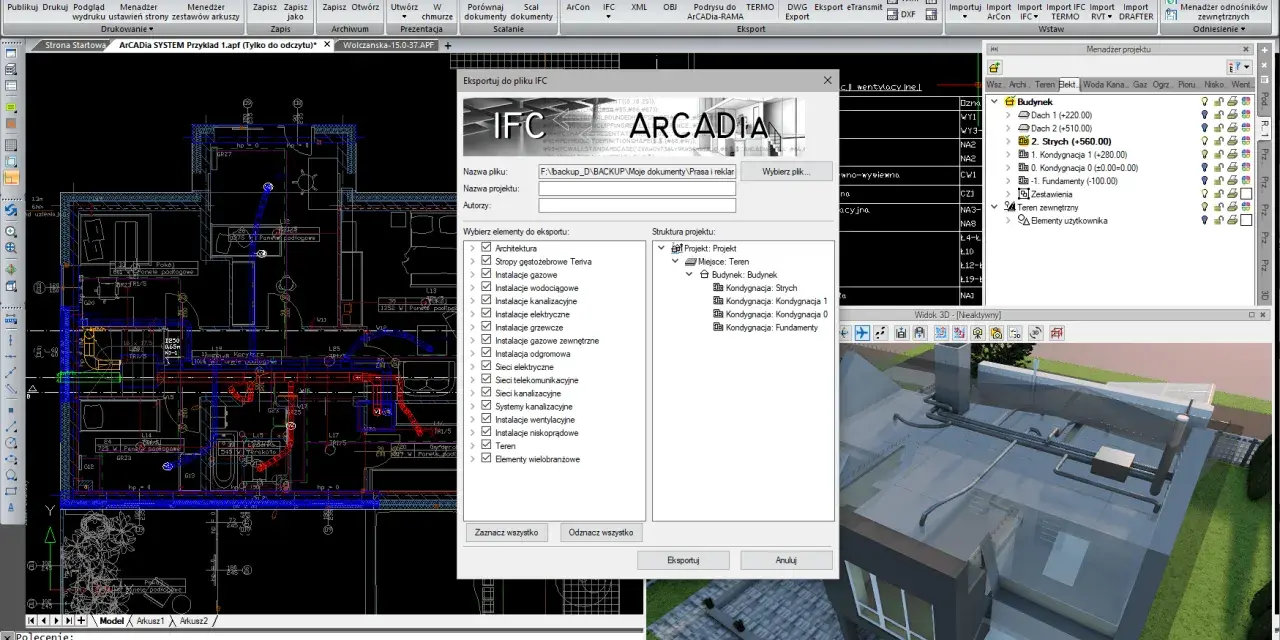This screenshot has width=1280, height=640.
Task: Click the R... 1 vertical side tab
Action: tap(1264, 127)
